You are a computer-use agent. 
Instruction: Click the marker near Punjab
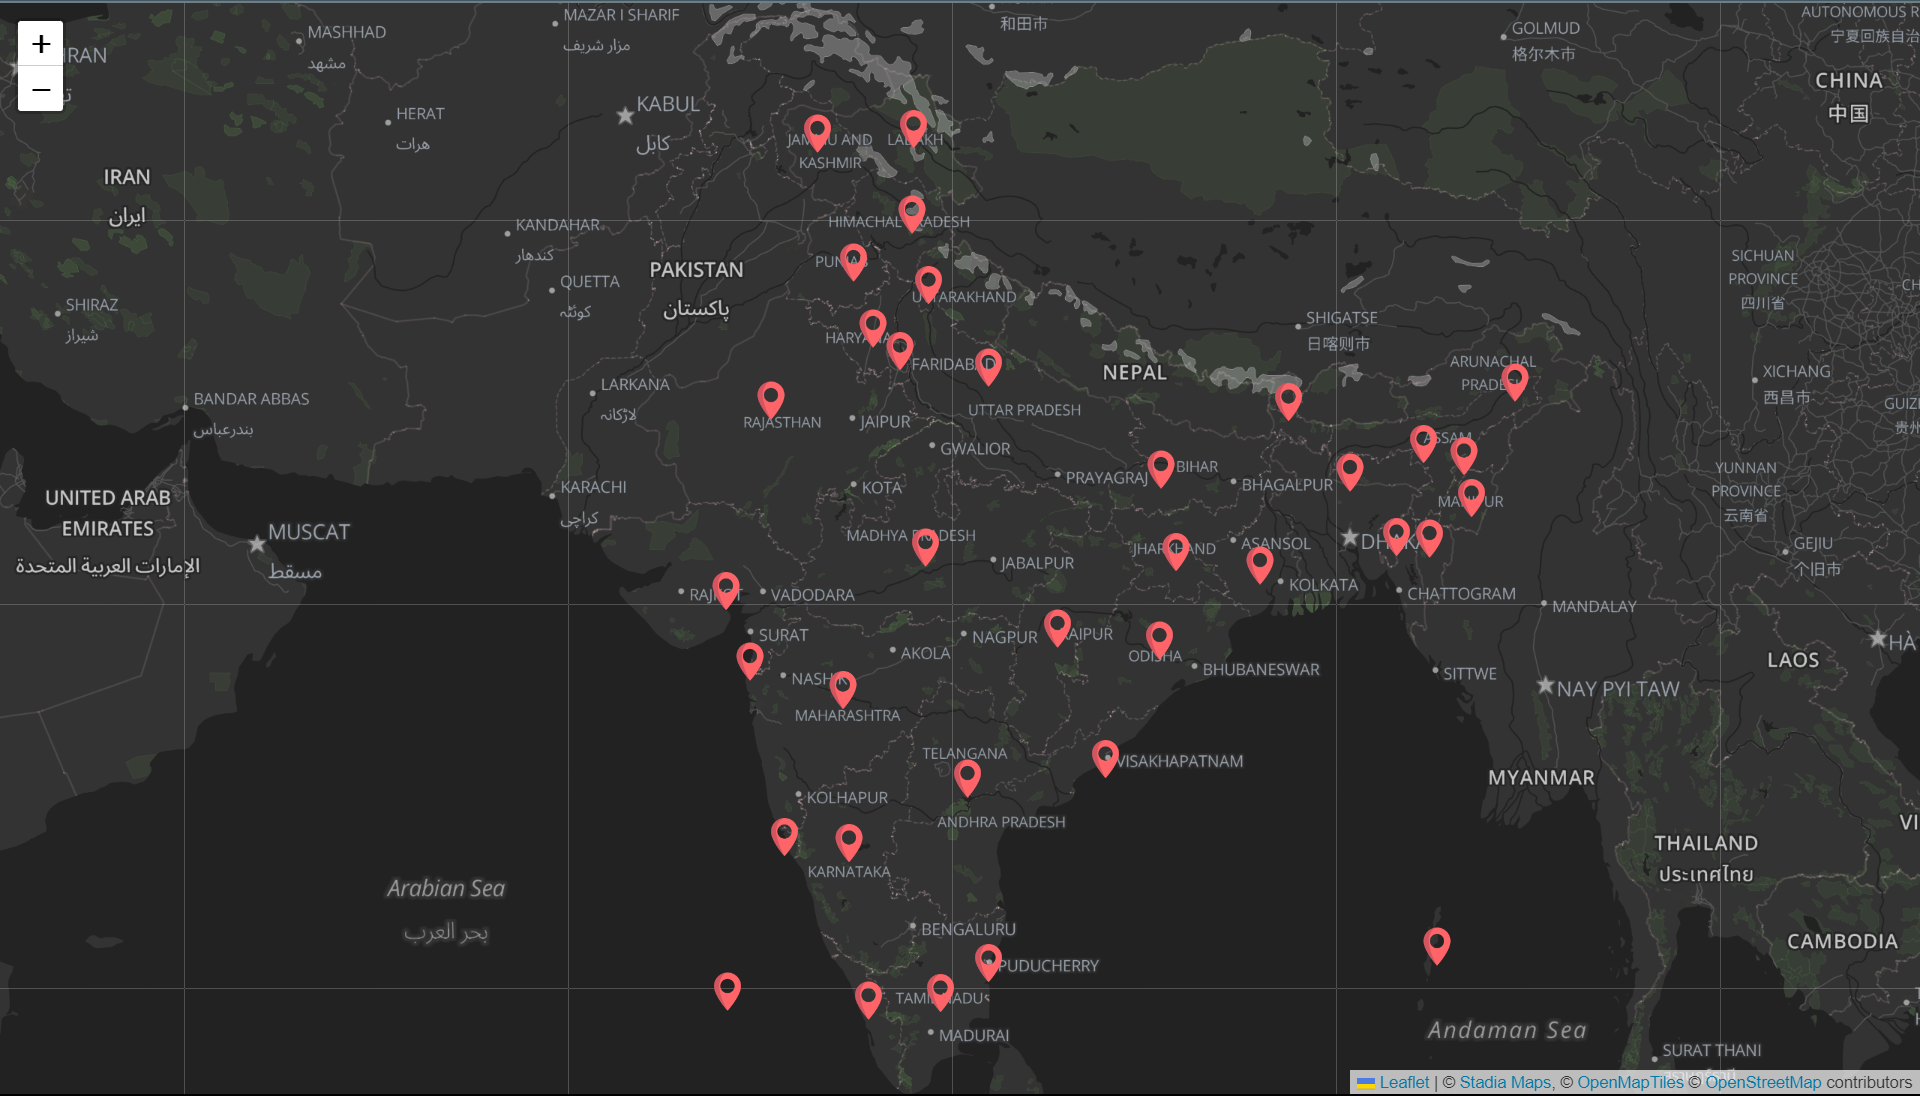pyautogui.click(x=852, y=260)
